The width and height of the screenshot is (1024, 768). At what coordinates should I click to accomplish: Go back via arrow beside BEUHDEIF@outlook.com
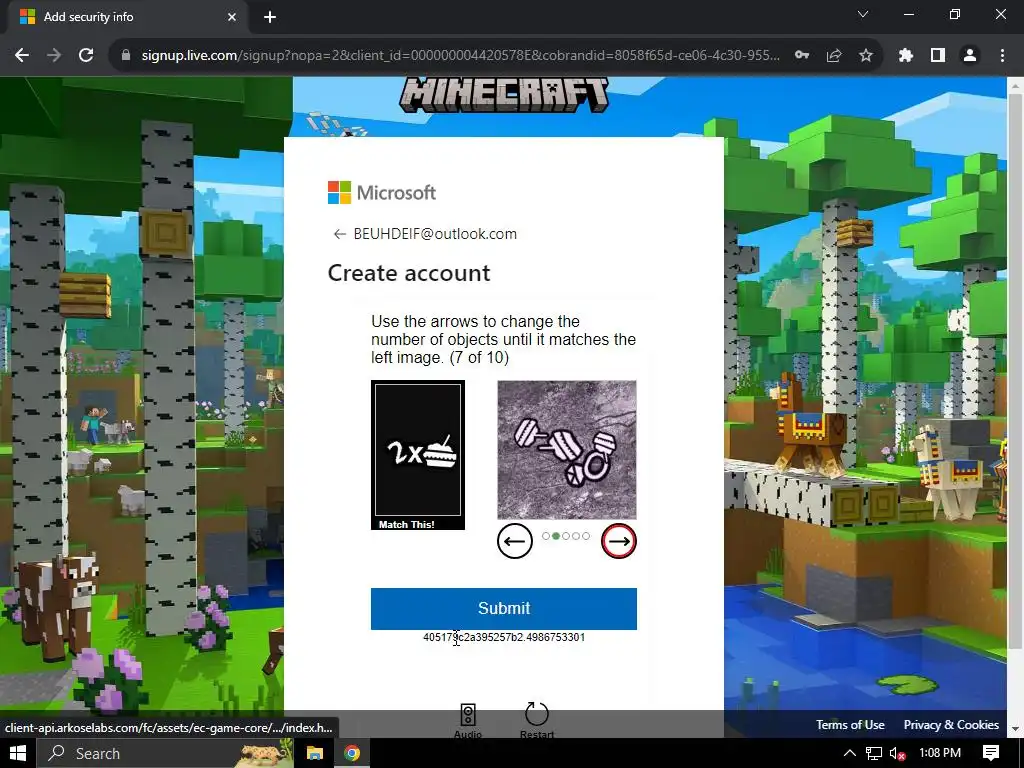click(339, 234)
